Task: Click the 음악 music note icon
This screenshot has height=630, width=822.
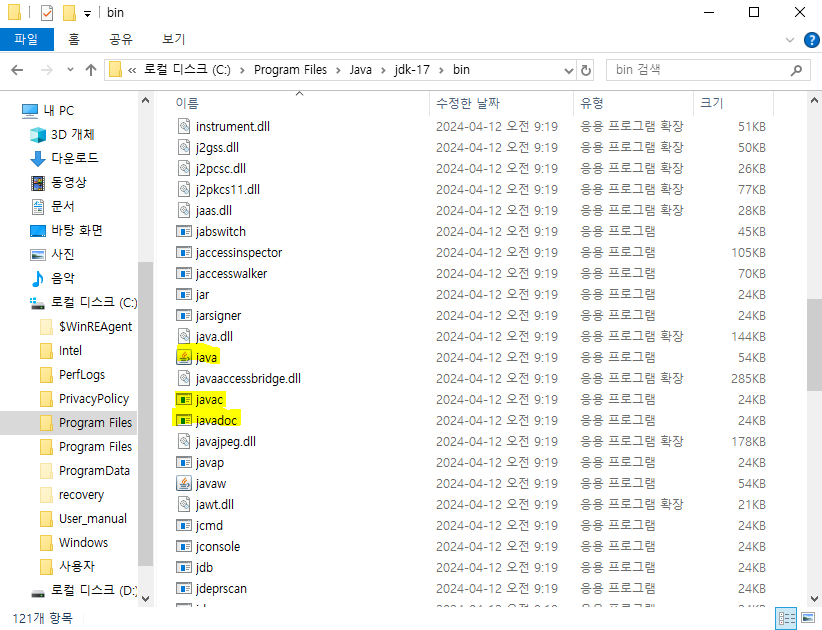Action: [x=38, y=279]
